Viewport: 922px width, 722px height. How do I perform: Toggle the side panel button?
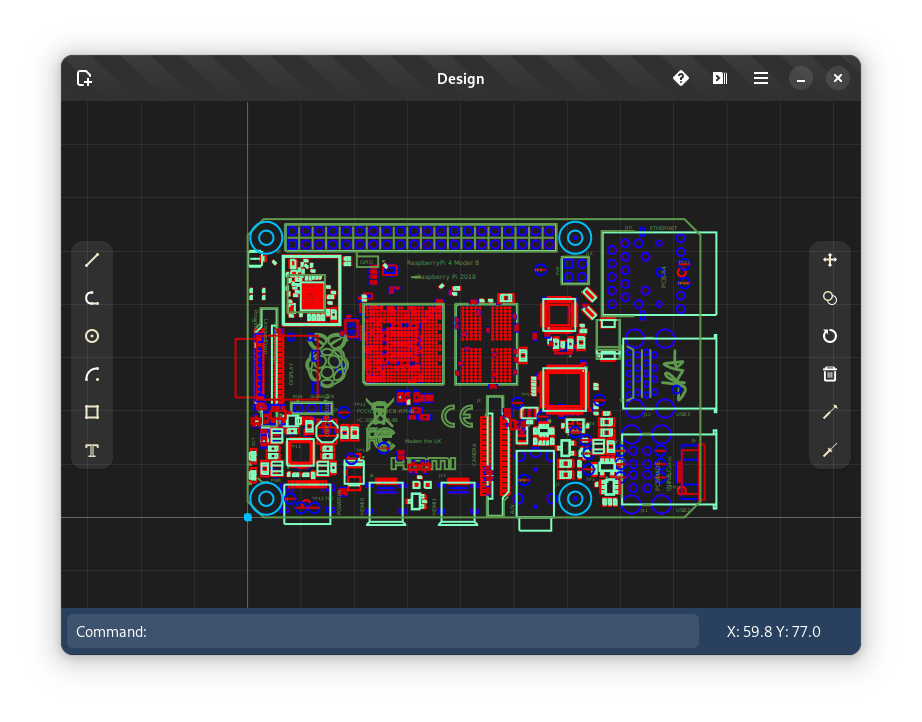point(720,78)
